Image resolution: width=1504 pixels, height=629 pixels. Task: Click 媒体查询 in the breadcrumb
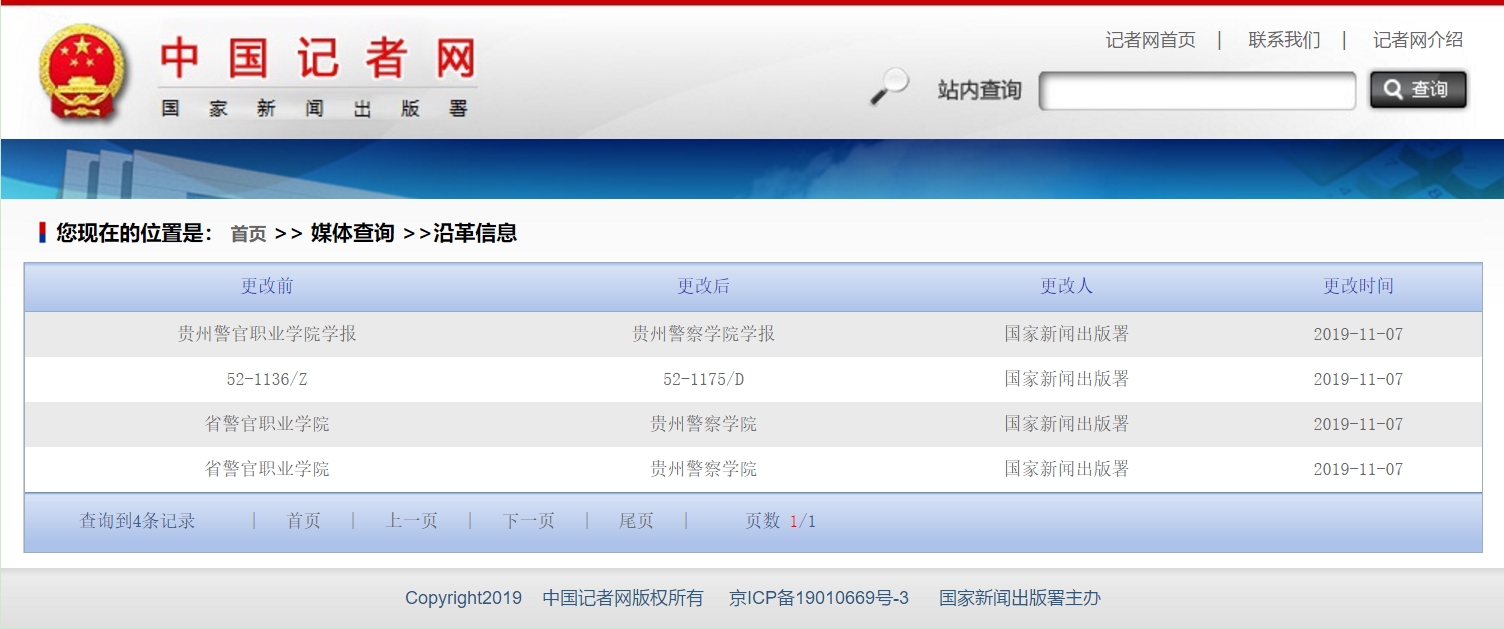(352, 234)
